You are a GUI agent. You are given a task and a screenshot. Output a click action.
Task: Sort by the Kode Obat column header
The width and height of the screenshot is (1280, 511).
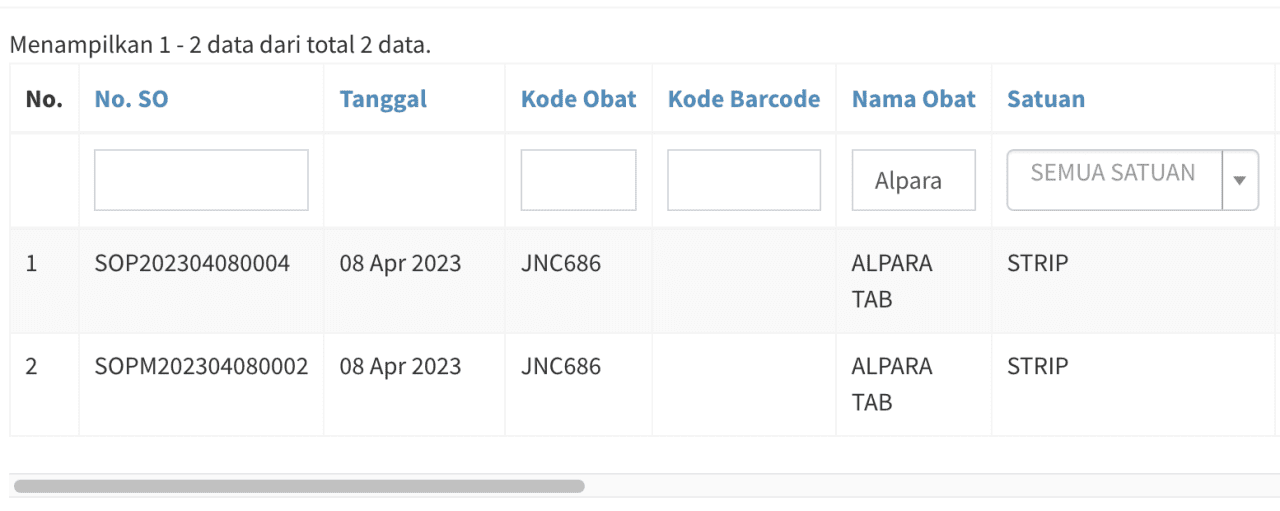point(578,99)
